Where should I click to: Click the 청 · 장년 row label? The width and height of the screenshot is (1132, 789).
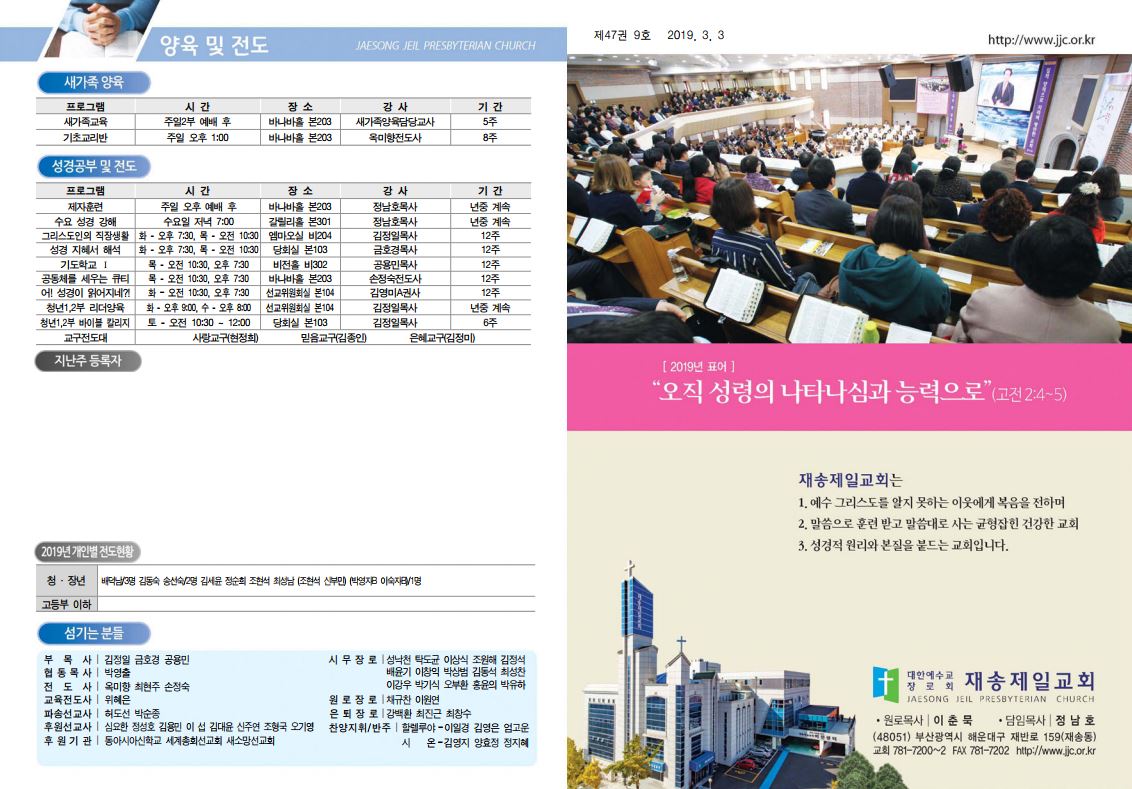pos(66,581)
